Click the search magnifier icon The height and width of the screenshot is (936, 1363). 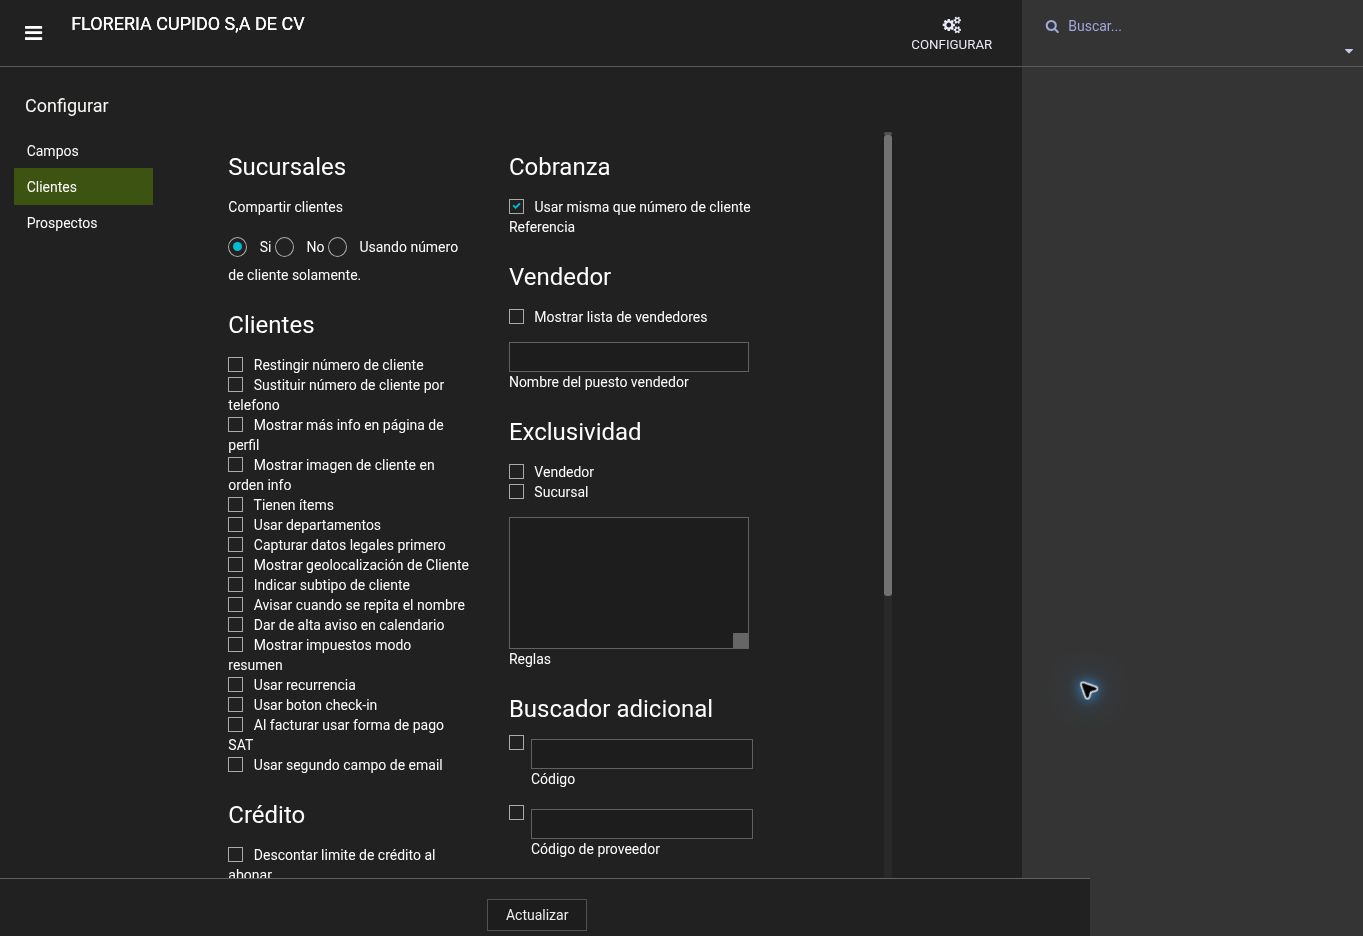[x=1052, y=27]
